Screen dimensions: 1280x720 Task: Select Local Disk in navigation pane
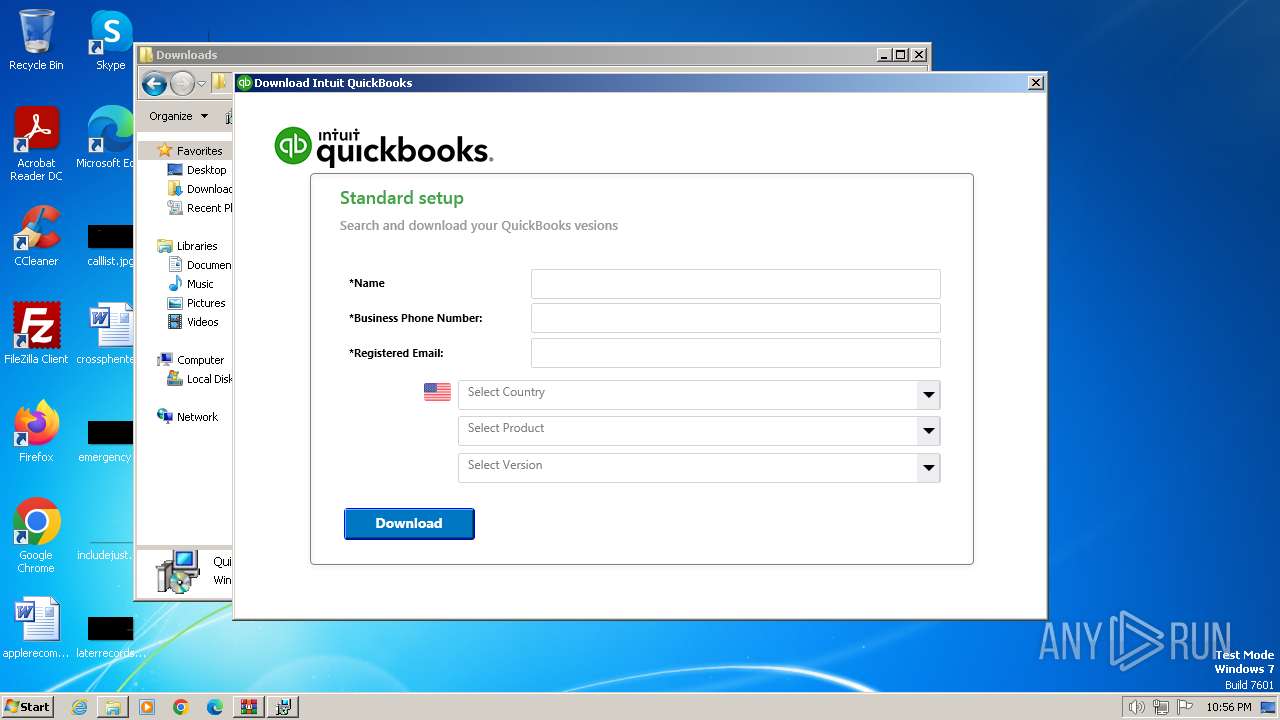coord(199,379)
